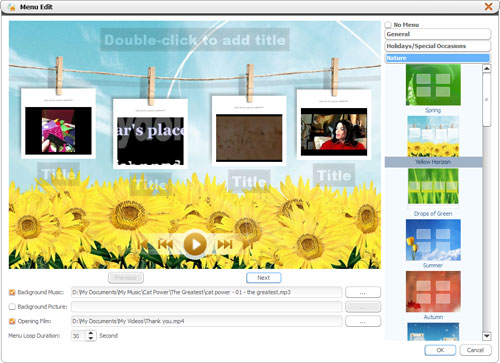Select the Drops of Green template thumbnail
The image size is (500, 363).
[x=433, y=186]
